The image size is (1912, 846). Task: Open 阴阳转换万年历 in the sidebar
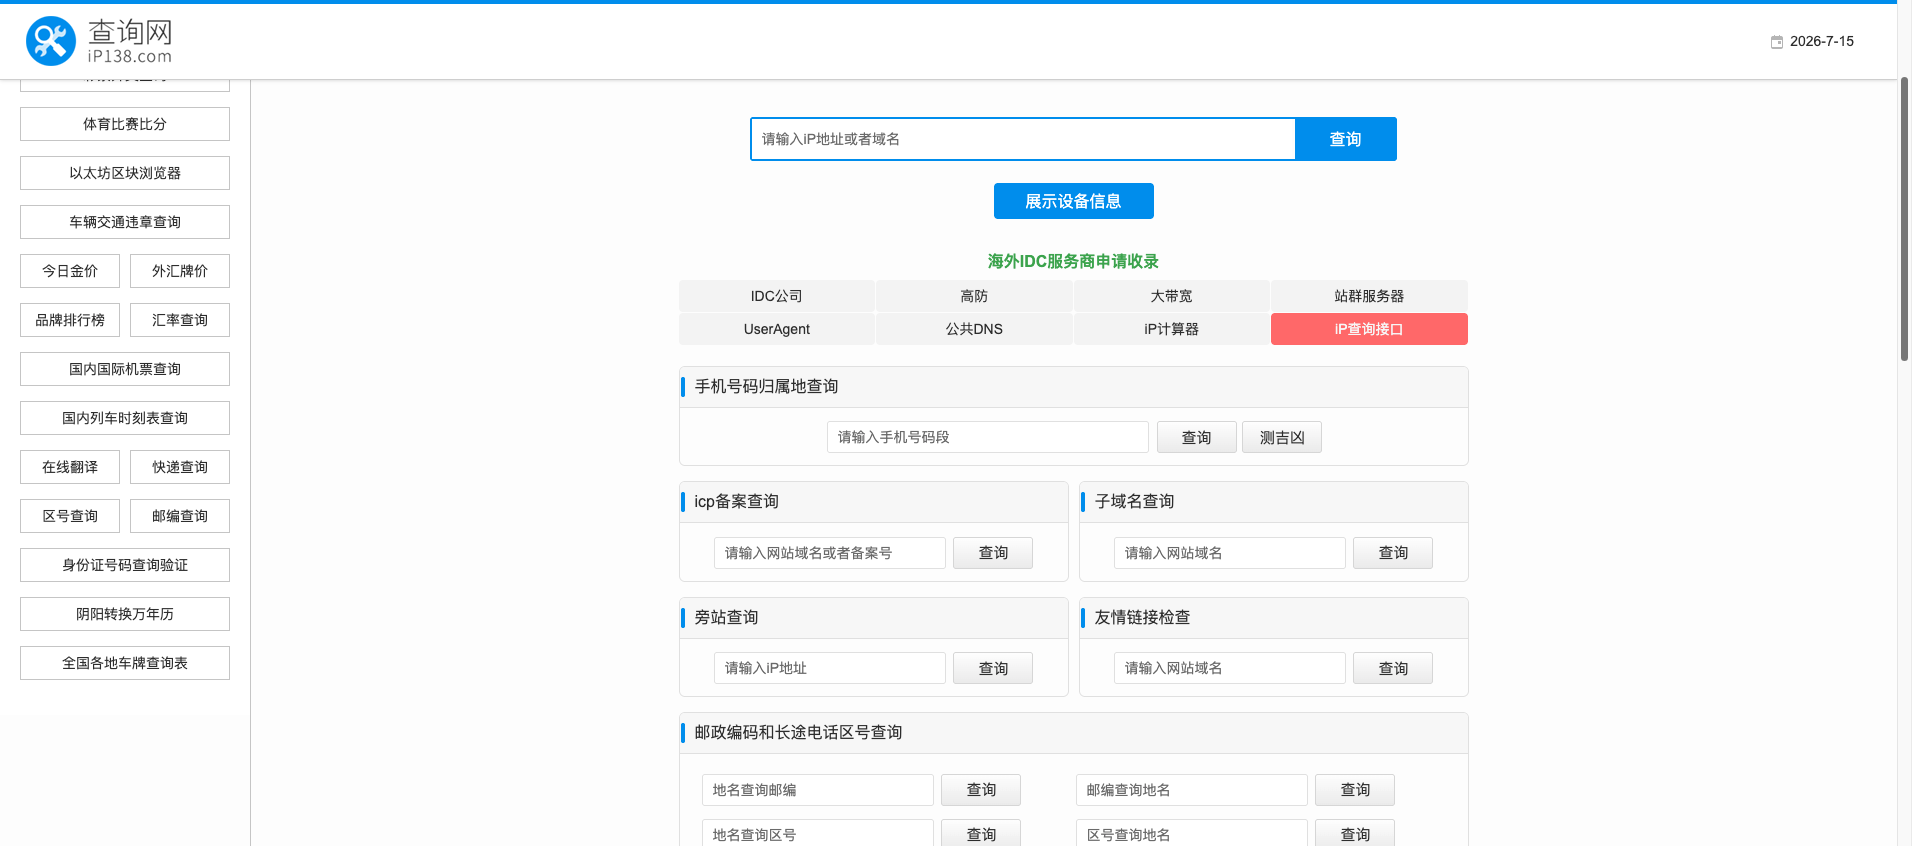coord(125,614)
